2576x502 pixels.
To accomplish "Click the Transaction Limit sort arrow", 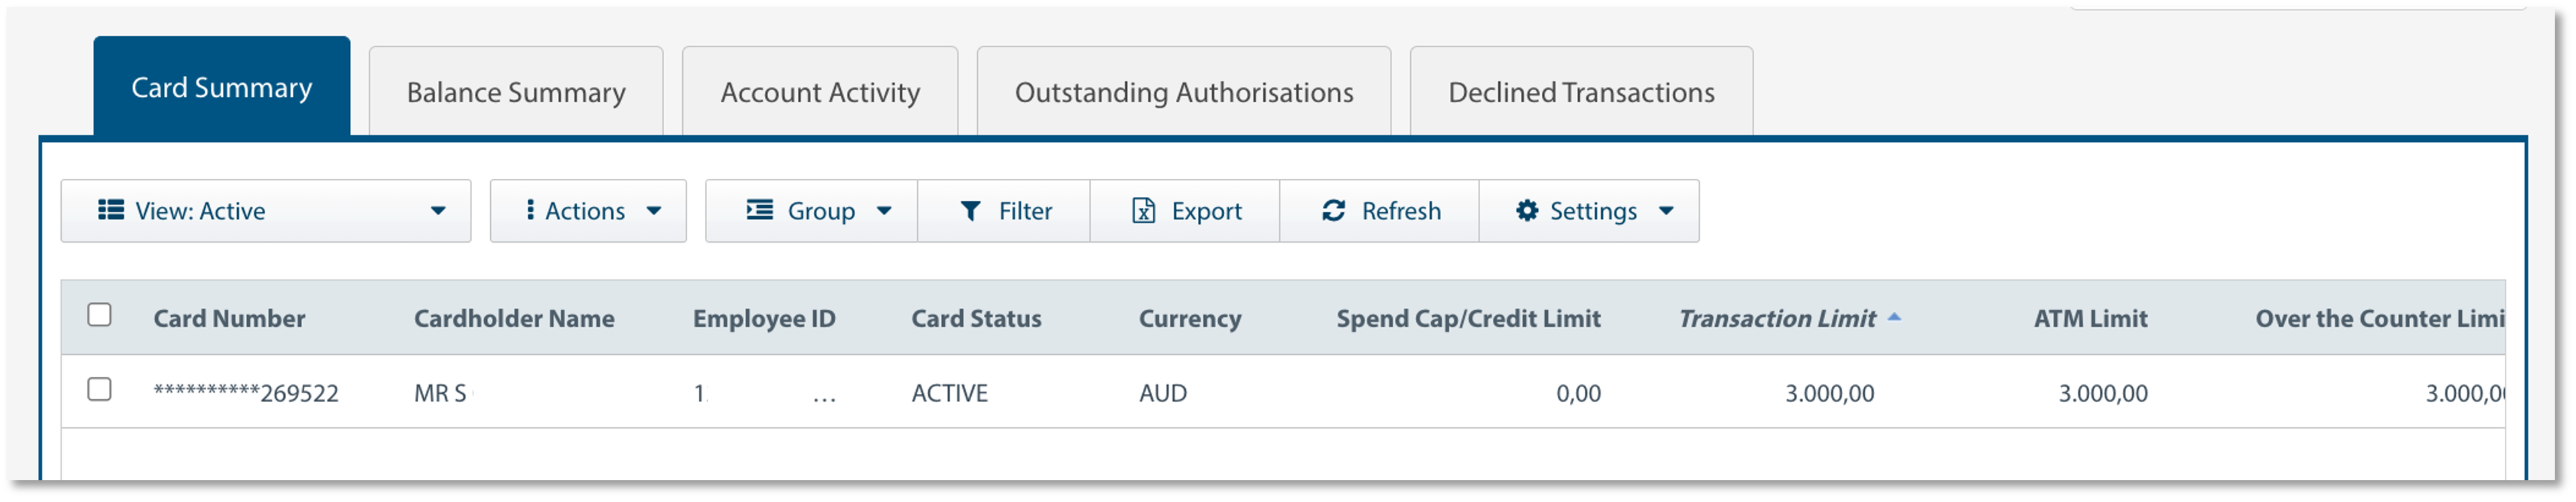I will tap(1894, 317).
